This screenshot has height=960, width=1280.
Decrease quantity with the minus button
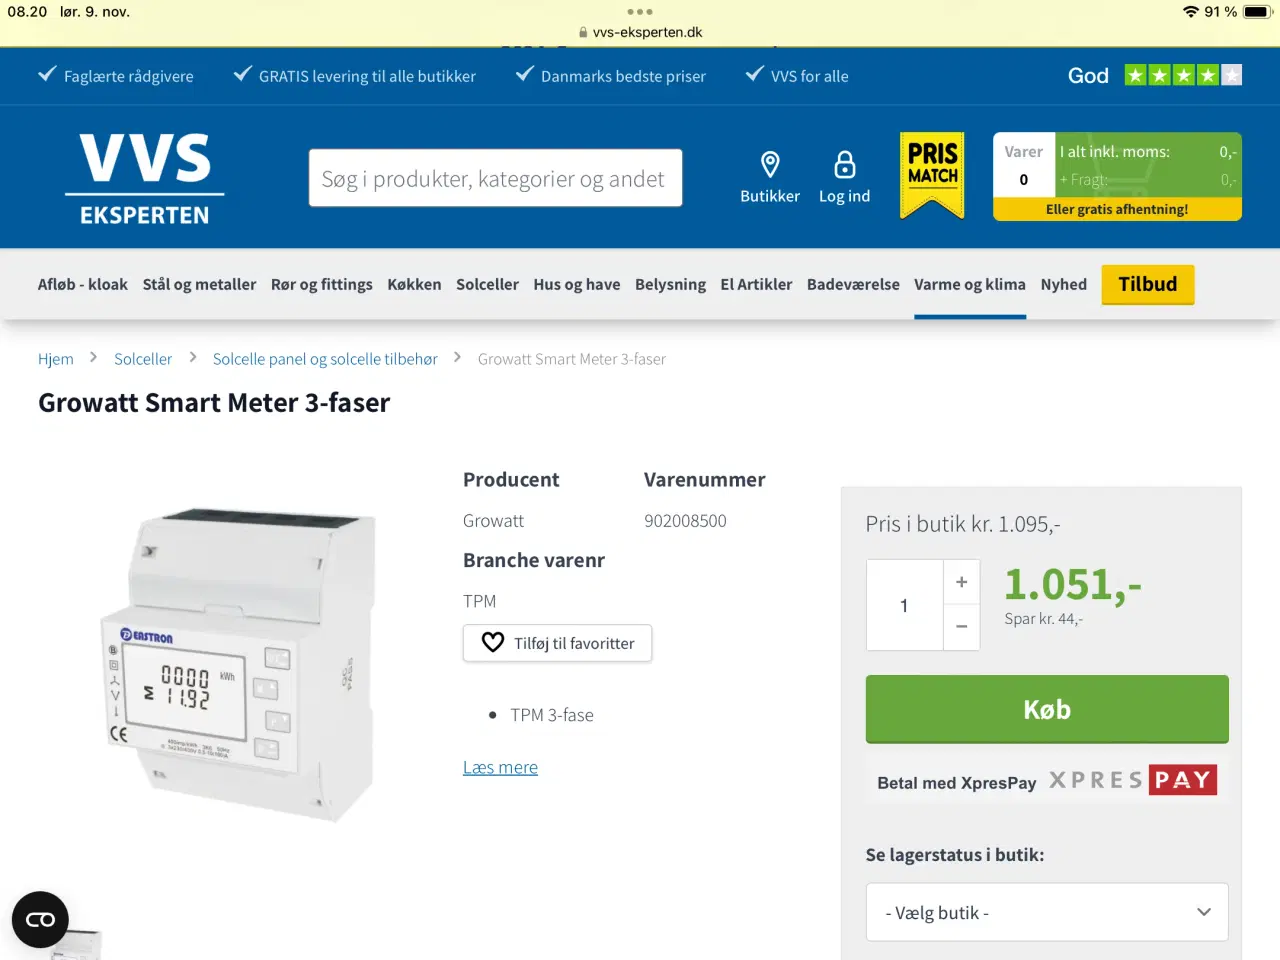[x=961, y=627]
